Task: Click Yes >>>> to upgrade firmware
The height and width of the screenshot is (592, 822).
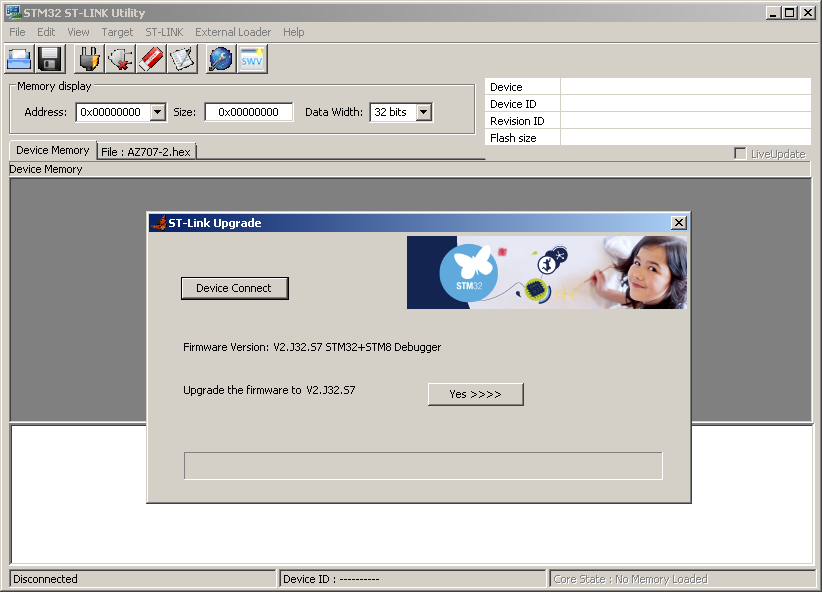Action: click(x=475, y=394)
